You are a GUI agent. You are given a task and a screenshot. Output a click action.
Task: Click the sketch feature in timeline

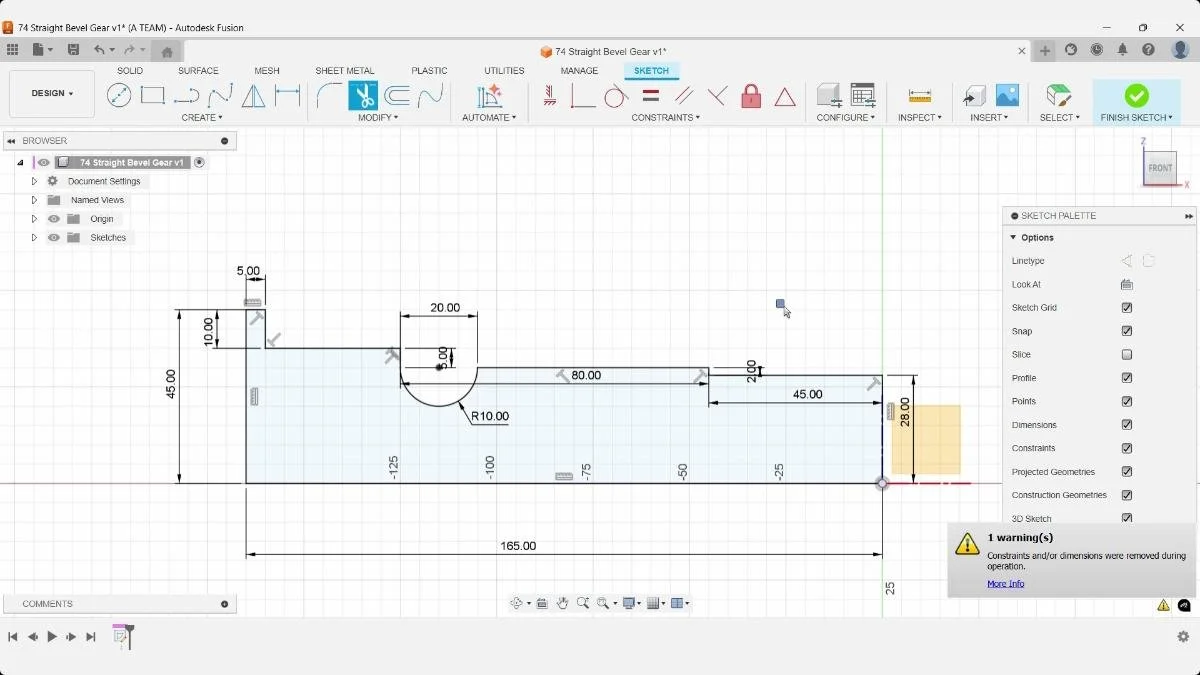point(120,635)
